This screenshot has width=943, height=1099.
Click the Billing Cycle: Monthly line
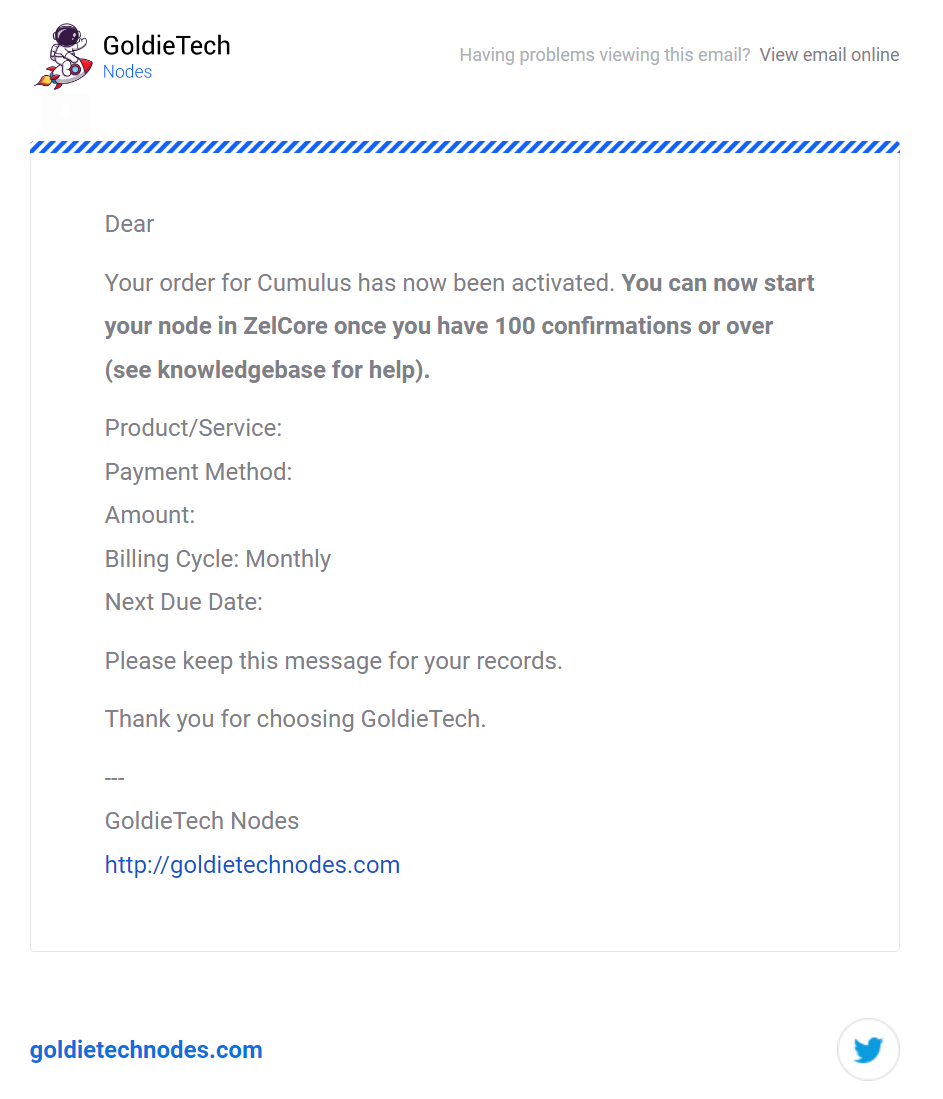coord(217,559)
